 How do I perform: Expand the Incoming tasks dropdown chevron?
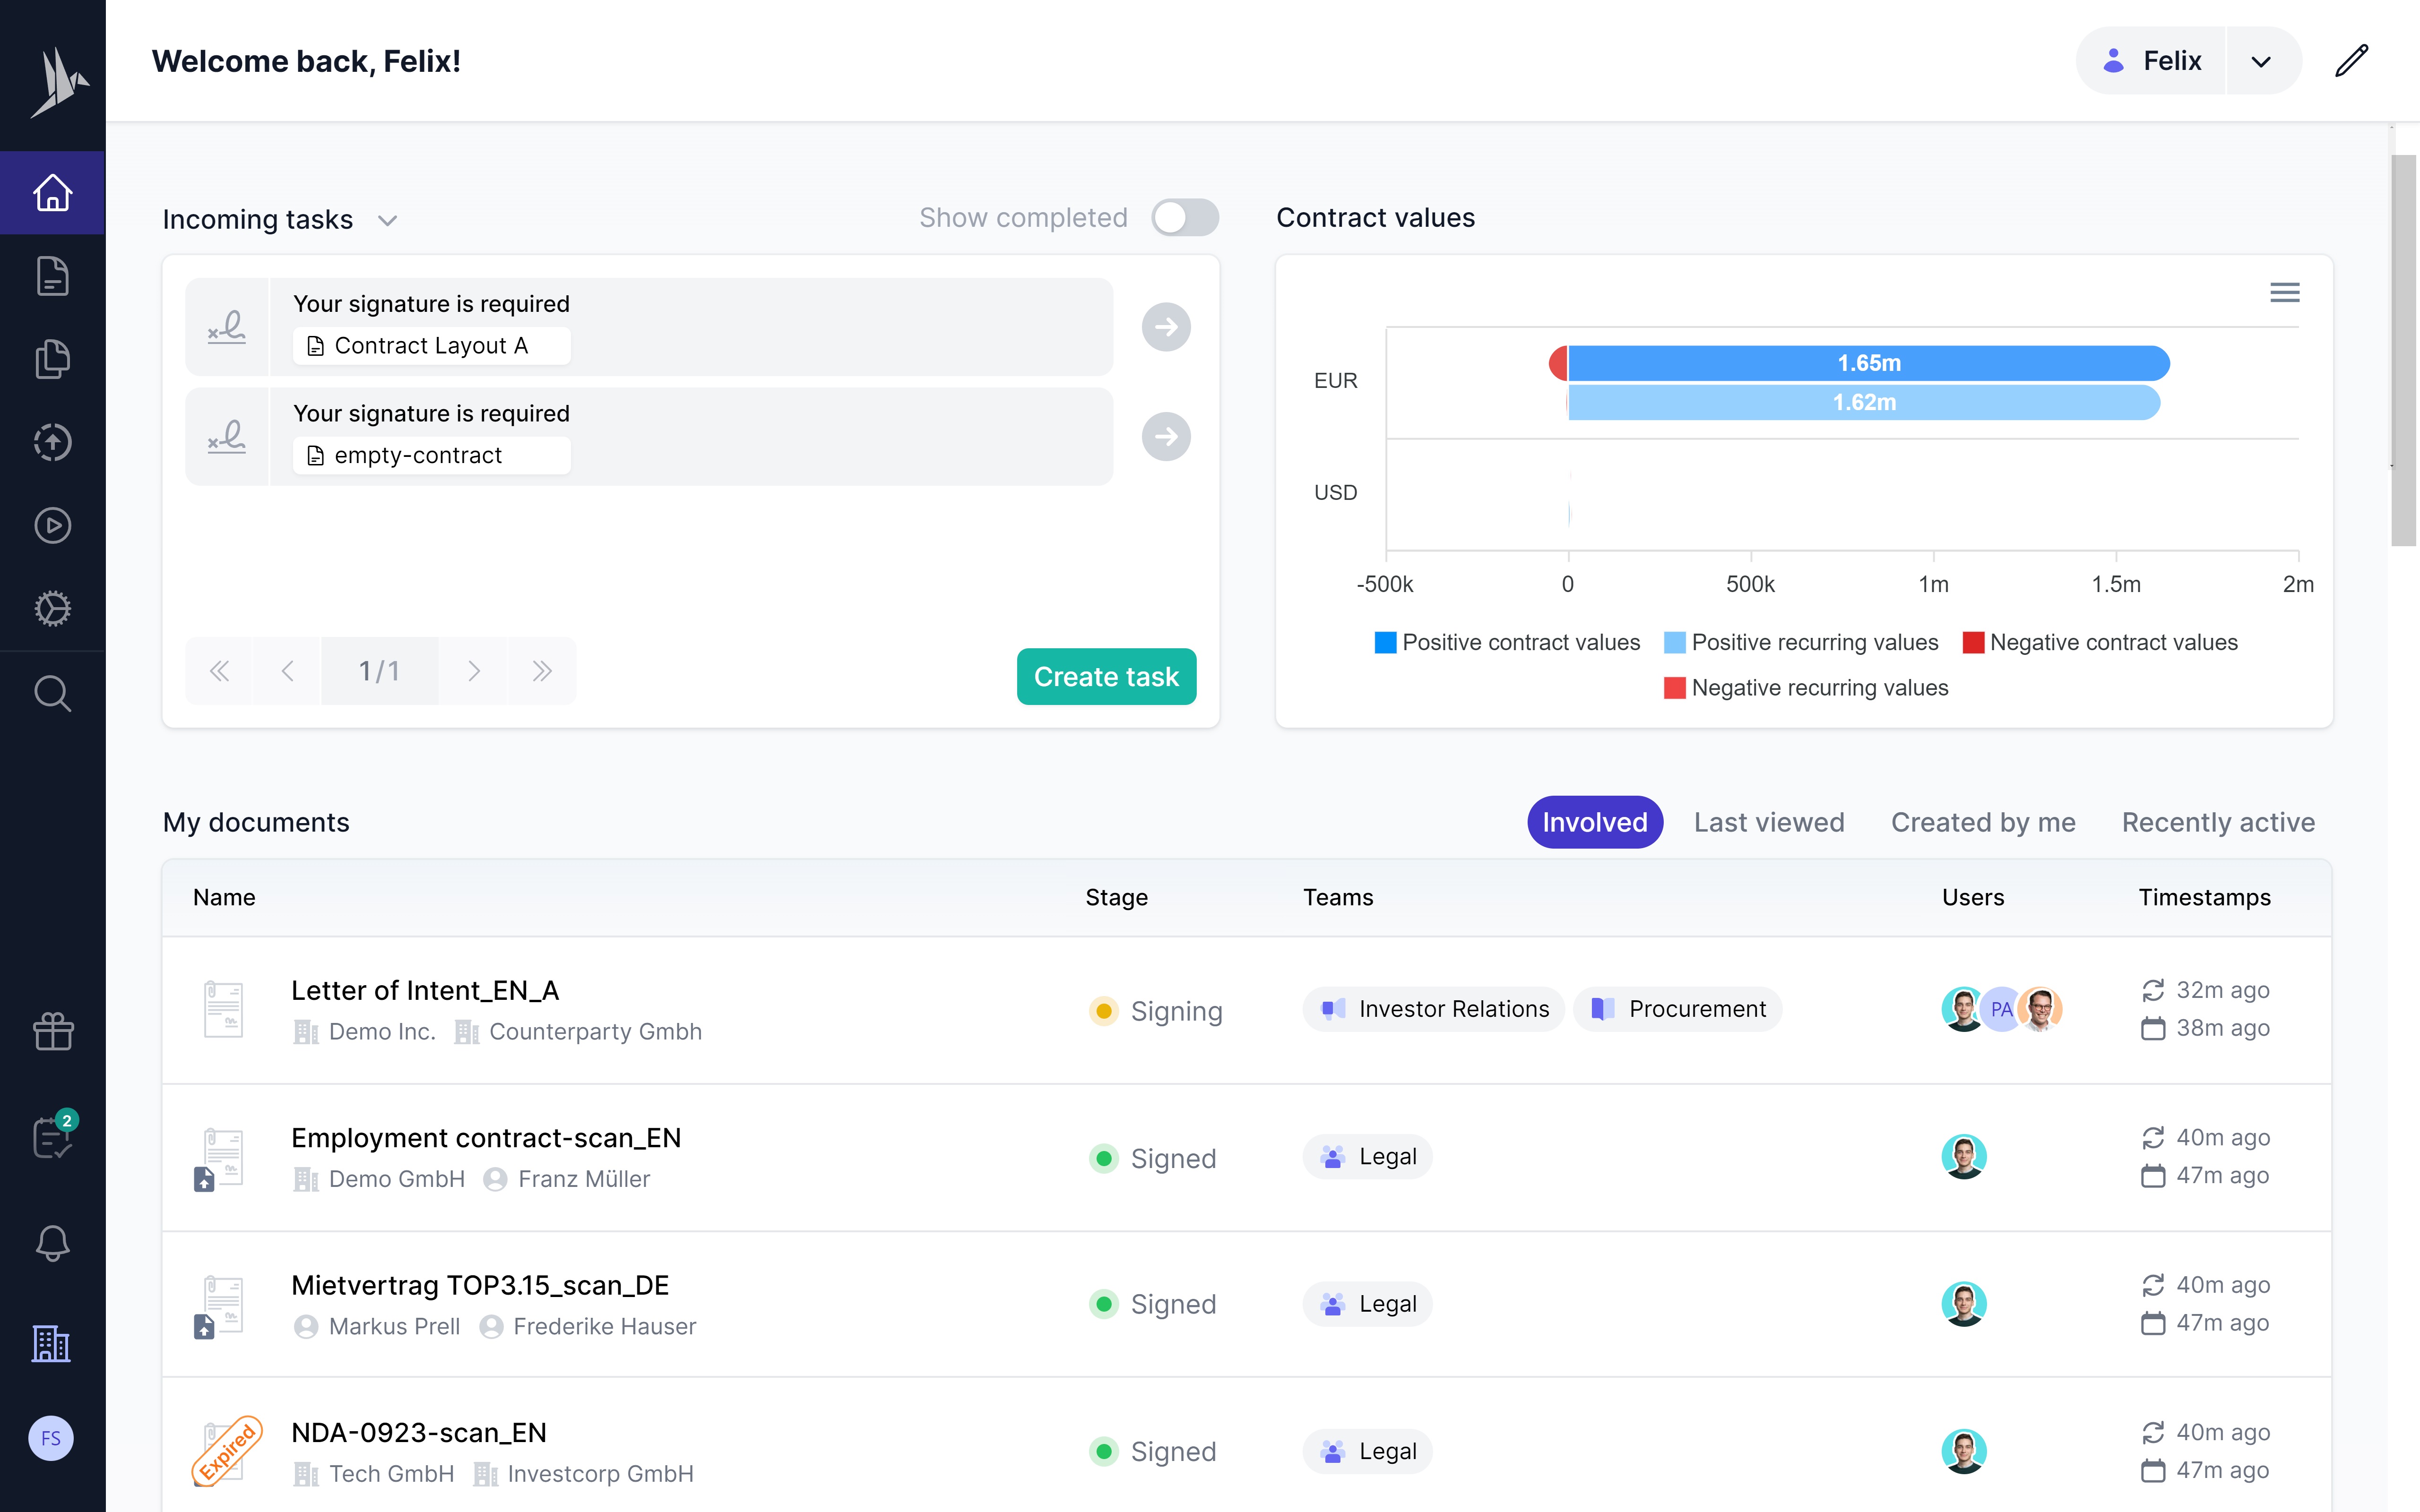(x=388, y=220)
